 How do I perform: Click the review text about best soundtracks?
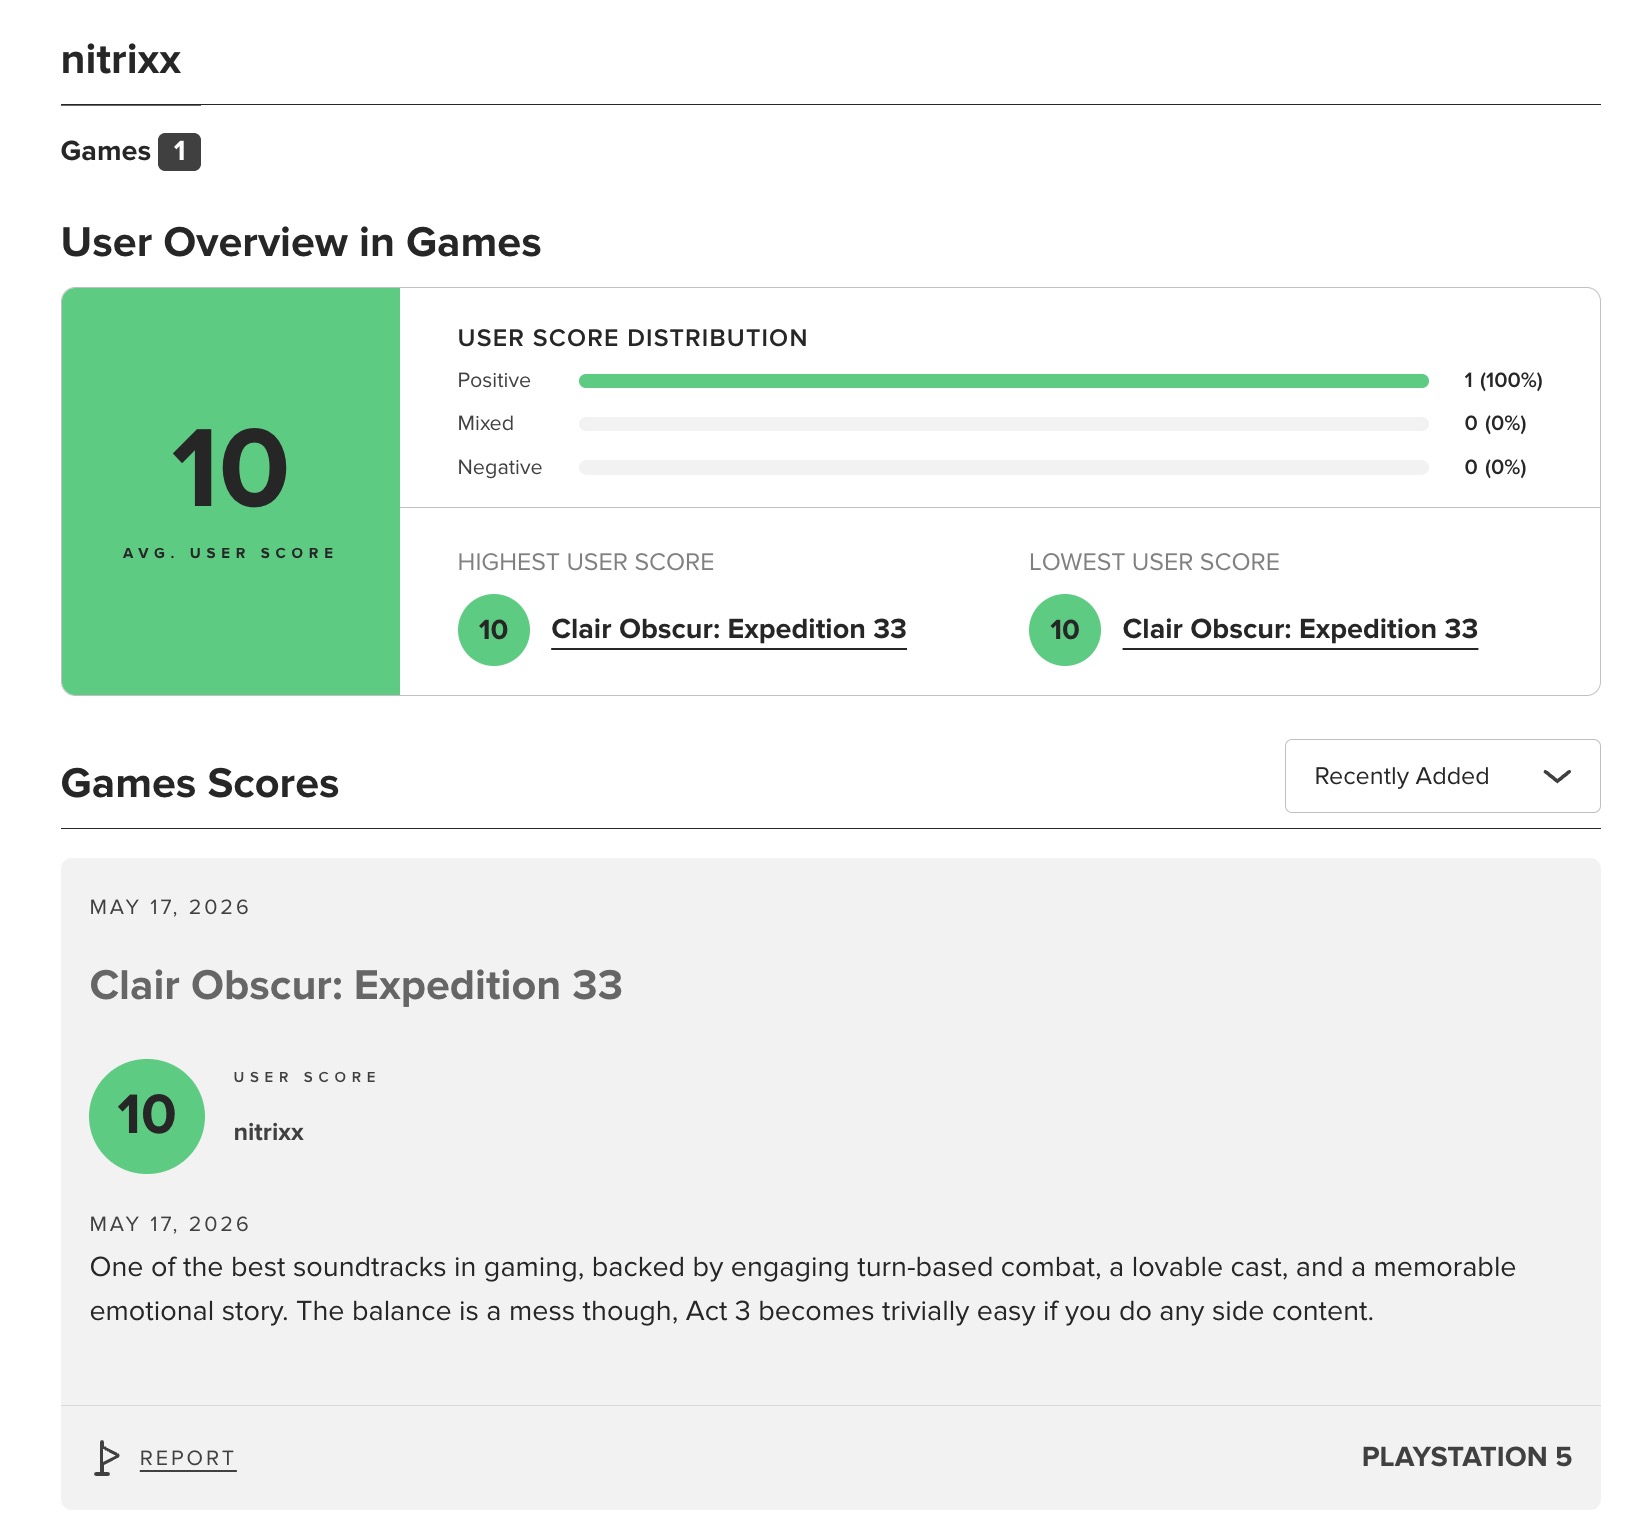803,1289
